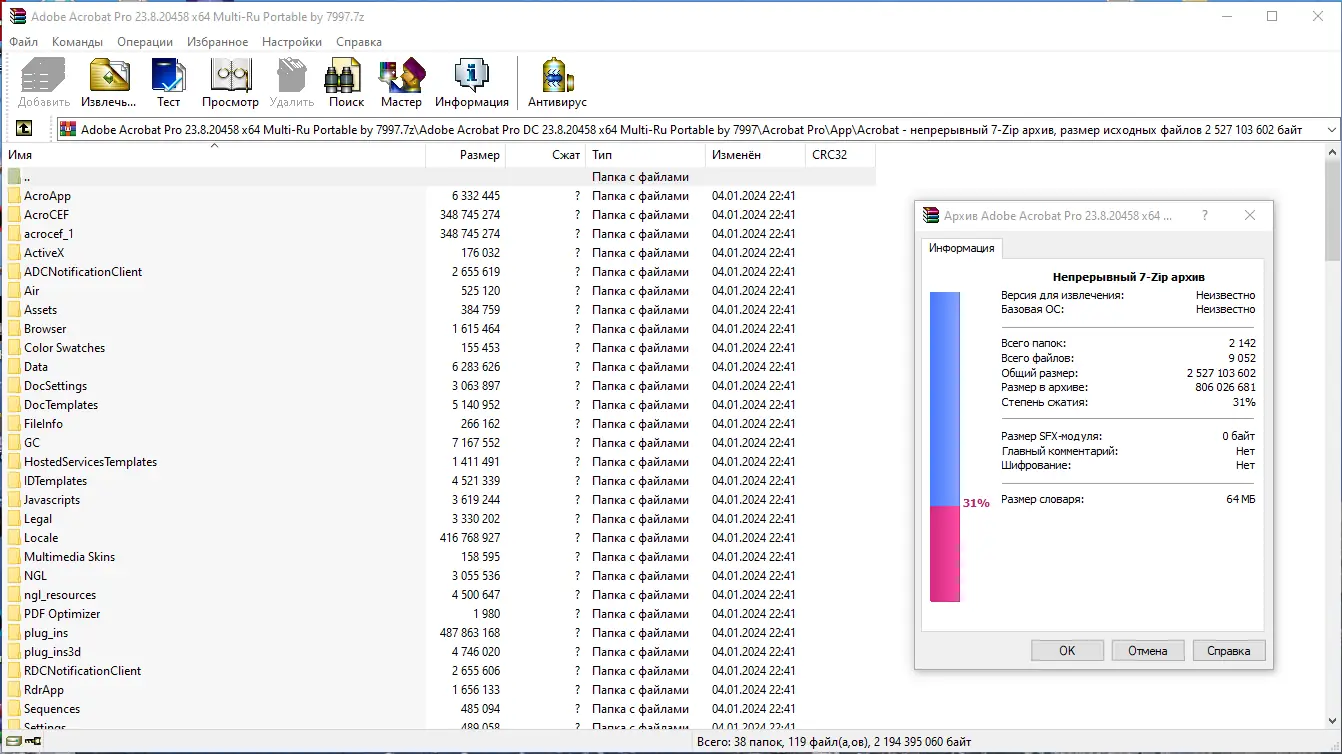Sort the list by the Размер column

pos(465,155)
